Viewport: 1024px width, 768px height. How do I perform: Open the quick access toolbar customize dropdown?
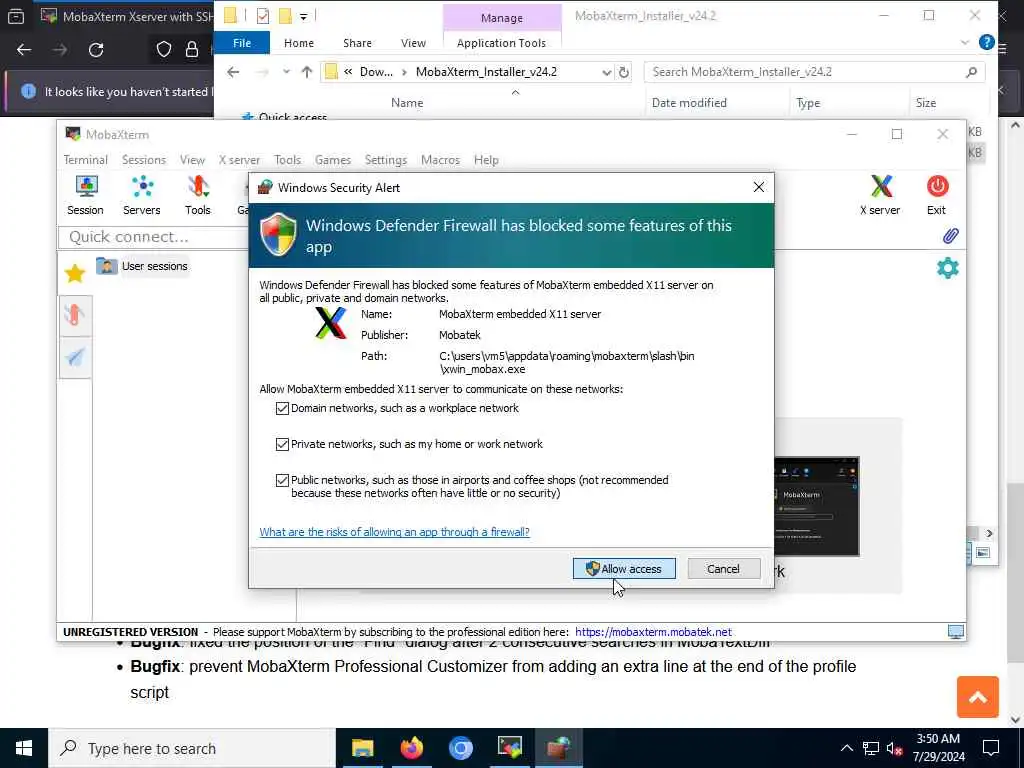coord(303,16)
